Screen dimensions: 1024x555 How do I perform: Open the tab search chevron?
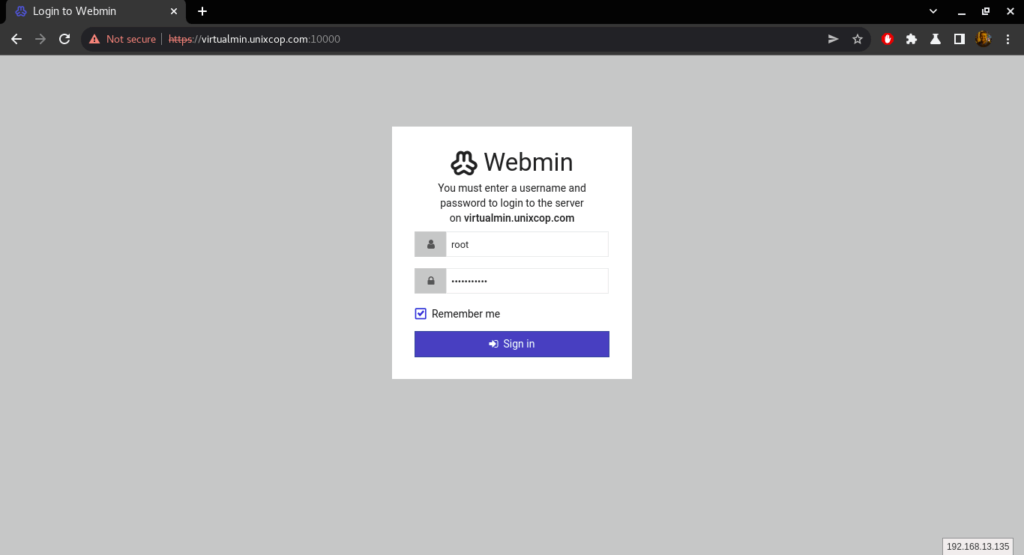click(x=933, y=11)
